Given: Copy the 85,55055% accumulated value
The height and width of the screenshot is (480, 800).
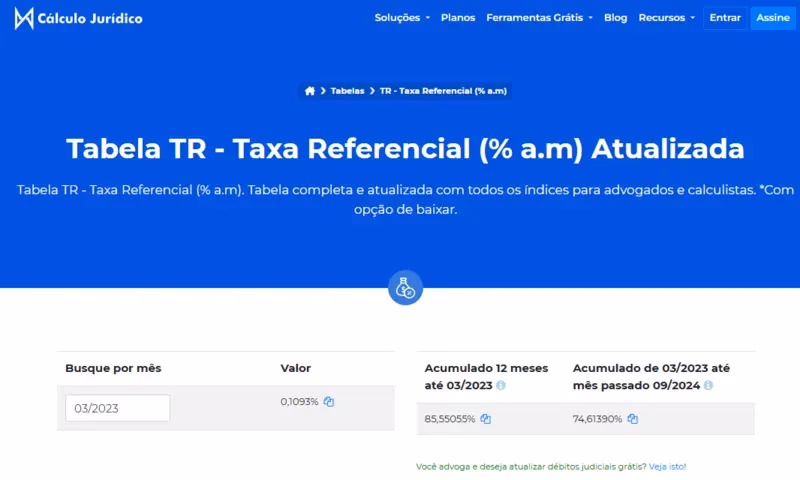Looking at the screenshot, I should point(486,419).
